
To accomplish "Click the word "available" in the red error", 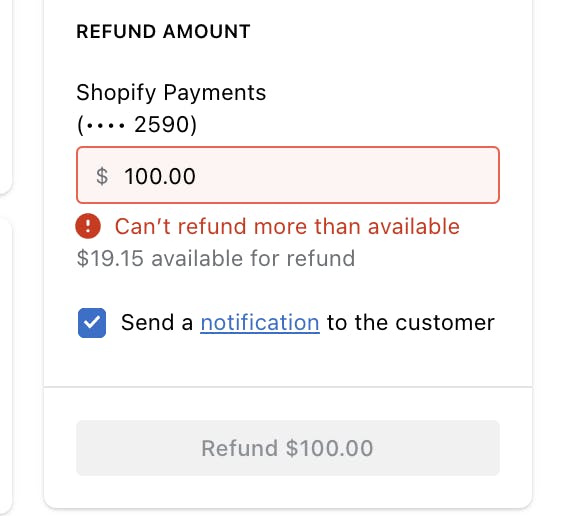I will (414, 226).
